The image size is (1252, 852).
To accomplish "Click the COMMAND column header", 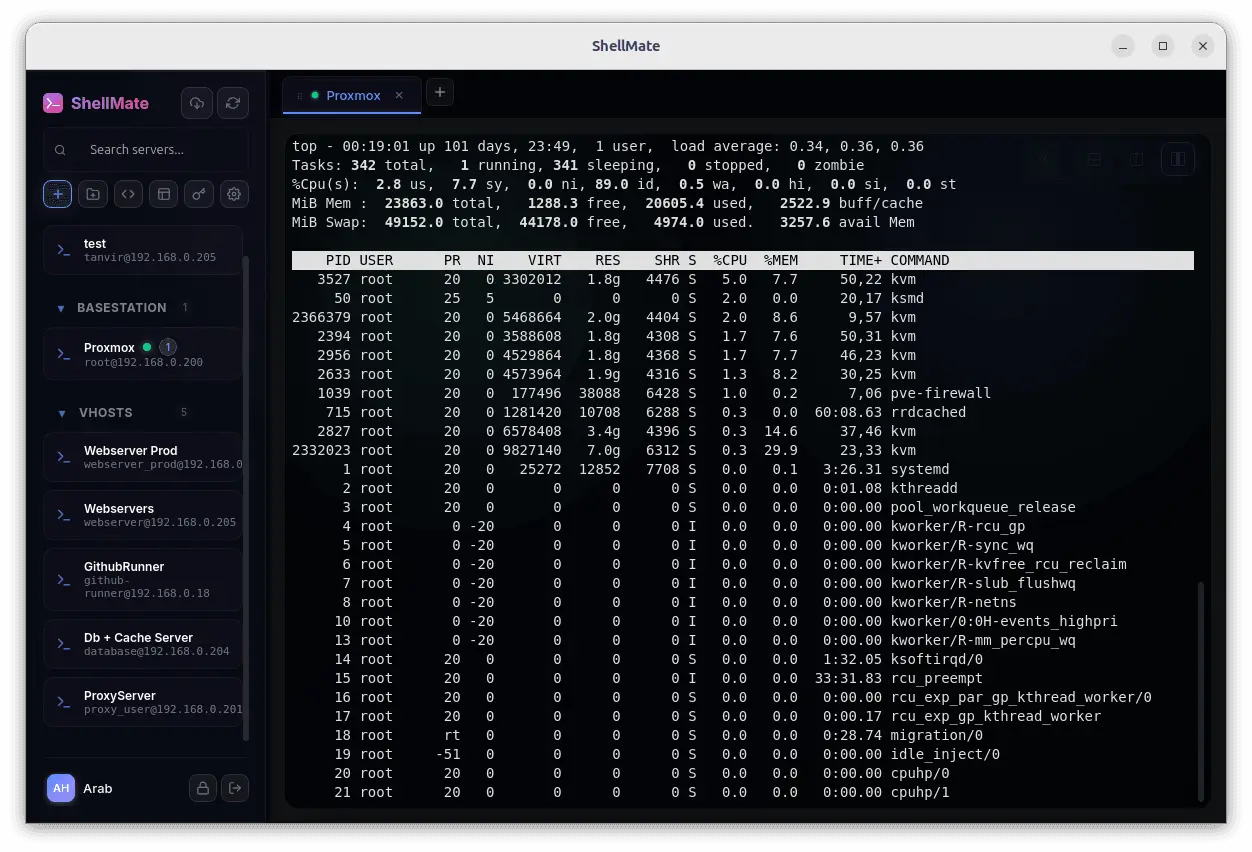I will [920, 260].
